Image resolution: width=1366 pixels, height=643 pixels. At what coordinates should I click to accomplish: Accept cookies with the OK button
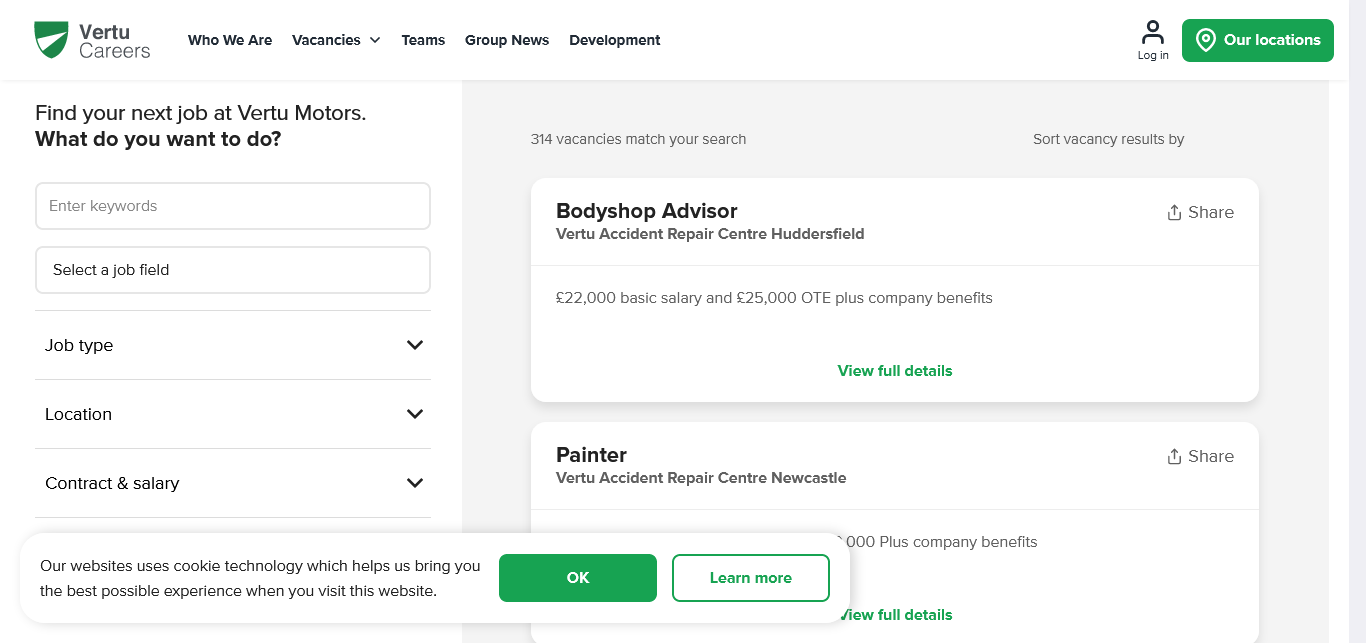pyautogui.click(x=578, y=578)
